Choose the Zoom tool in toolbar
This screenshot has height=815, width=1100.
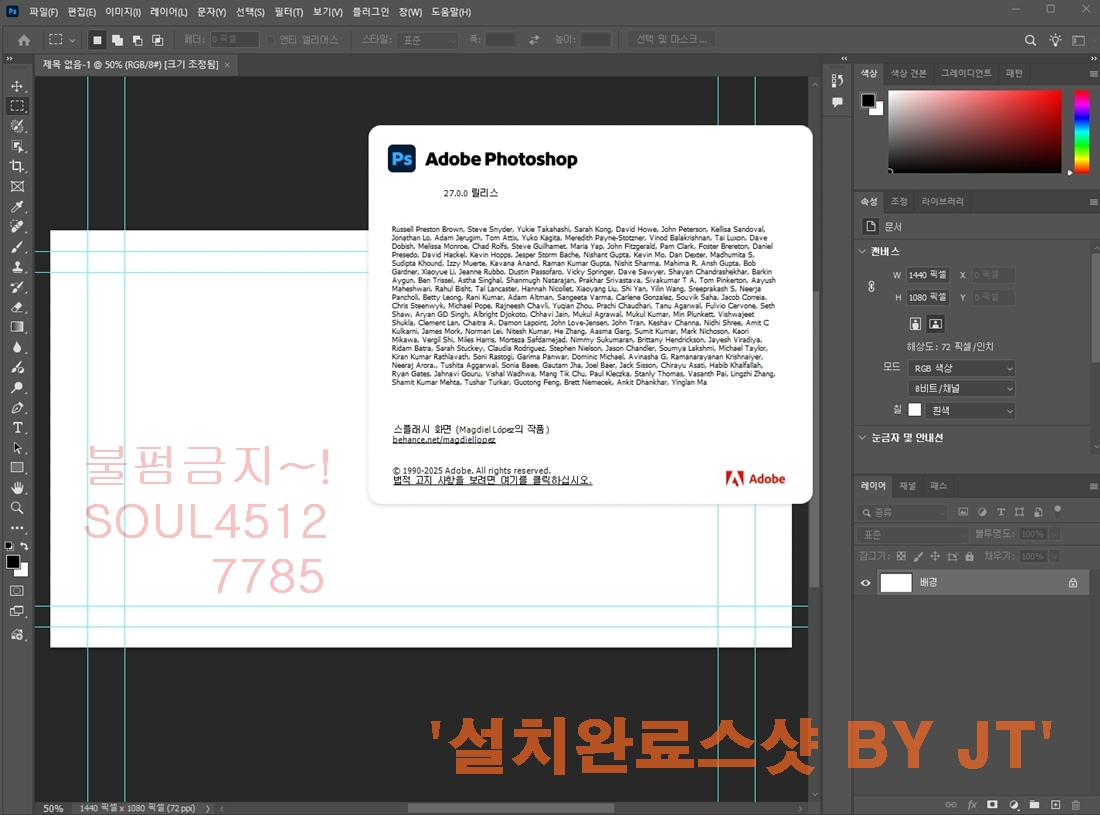pos(17,508)
